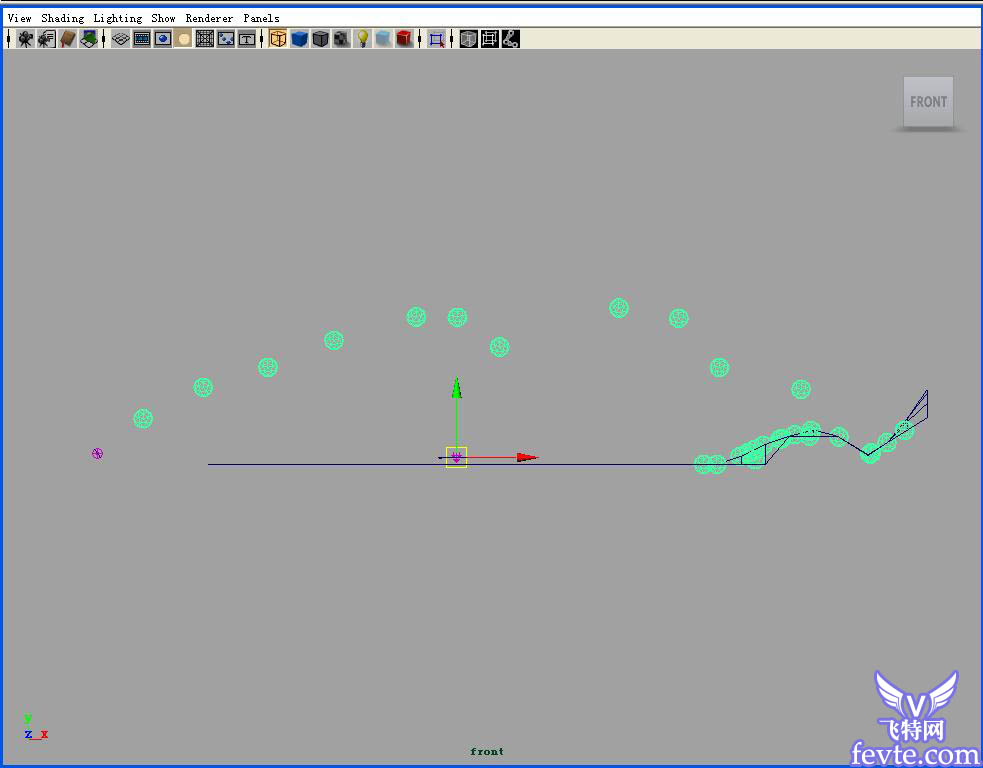Click the Select Camera icon
The width and height of the screenshot is (983, 768).
pos(25,39)
